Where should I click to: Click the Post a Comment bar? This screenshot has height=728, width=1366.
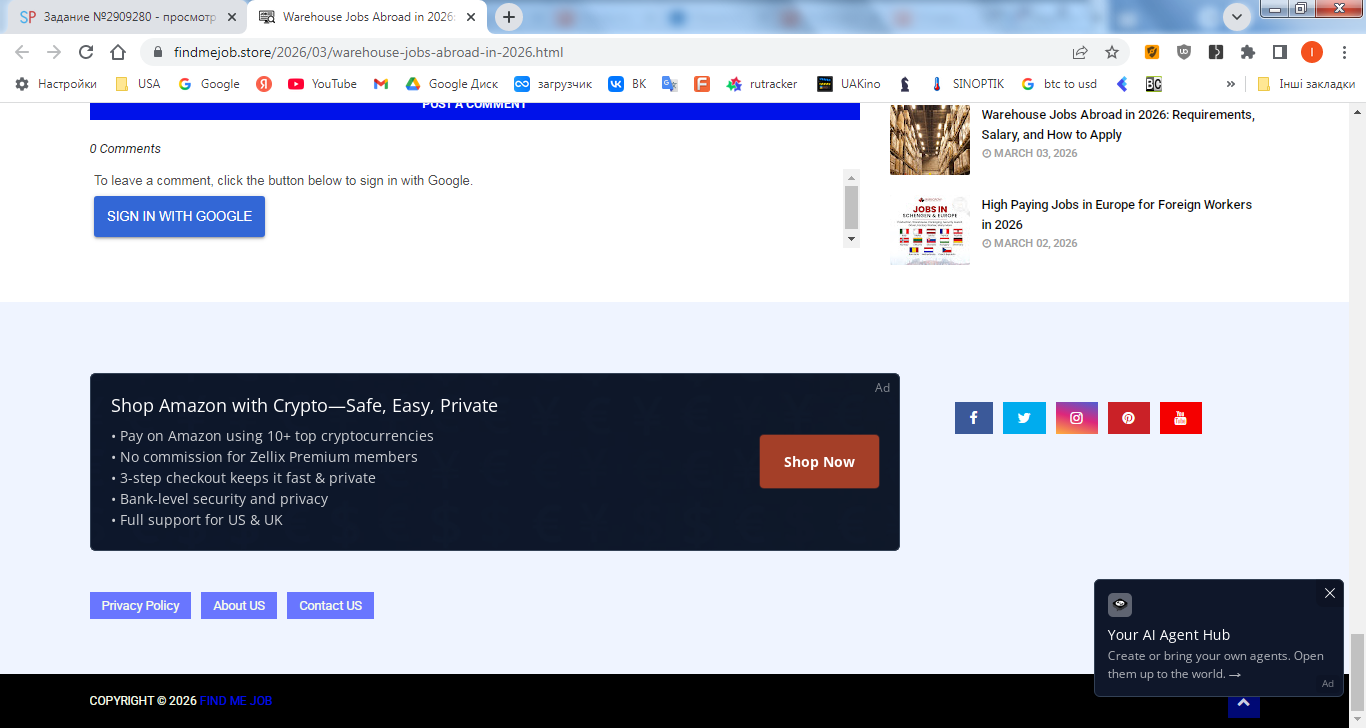click(x=475, y=110)
